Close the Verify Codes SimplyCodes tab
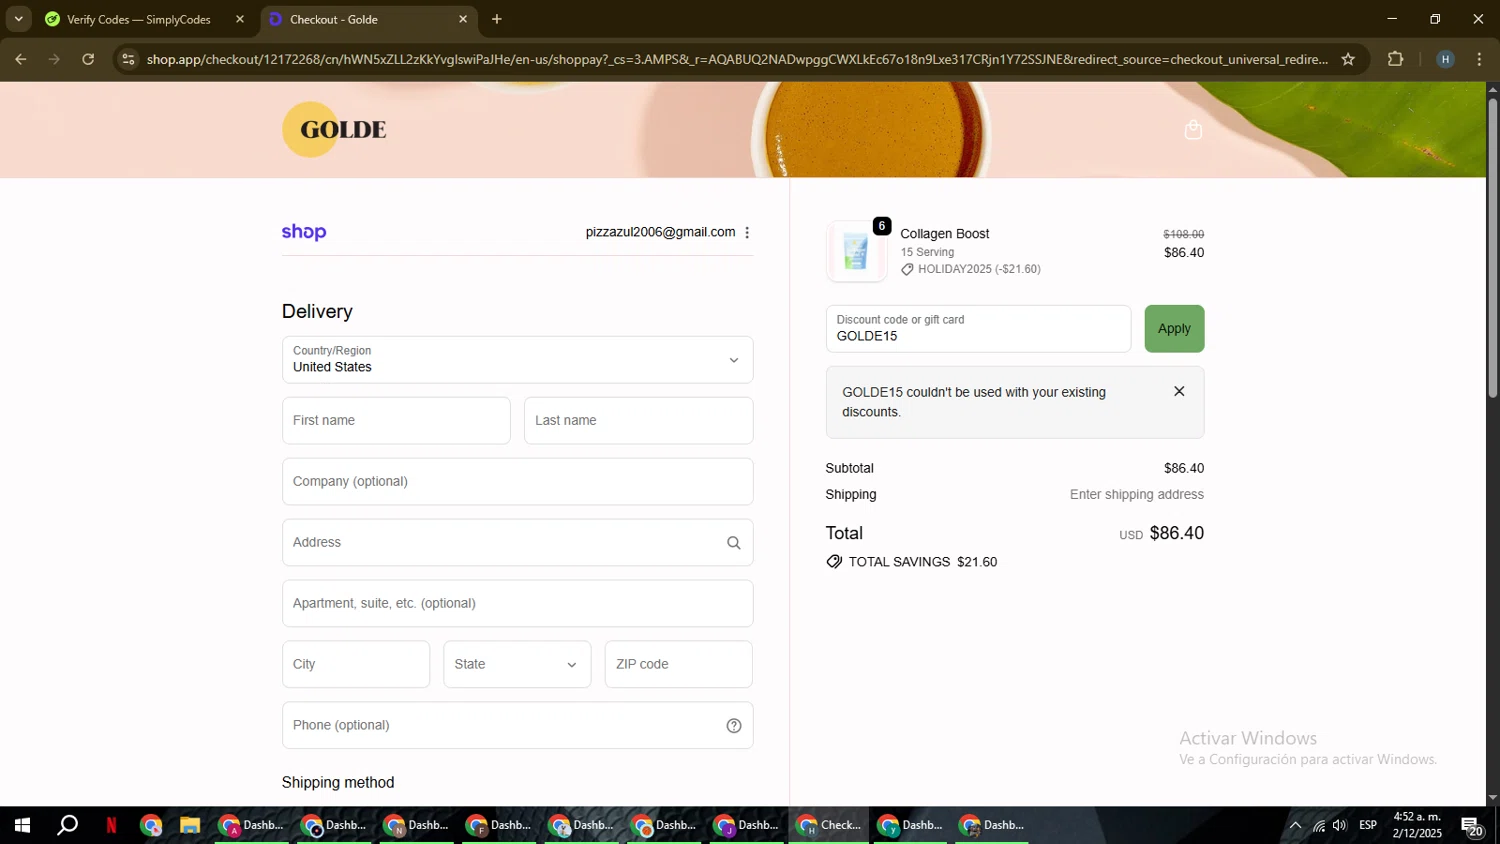1500x844 pixels. pyautogui.click(x=240, y=19)
